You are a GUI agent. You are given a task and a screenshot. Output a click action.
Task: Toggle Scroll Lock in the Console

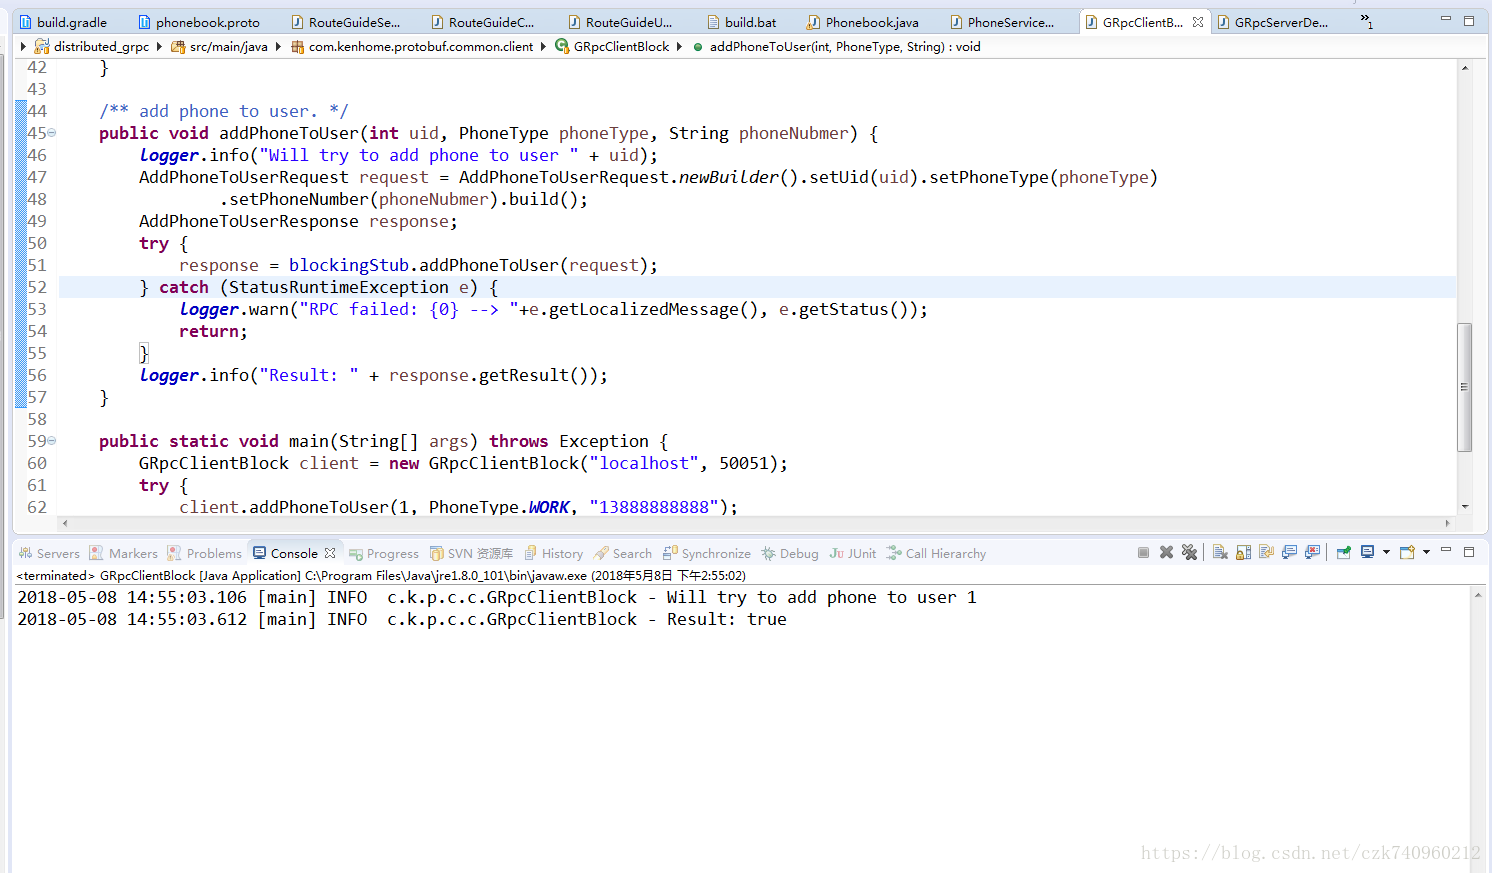1243,552
